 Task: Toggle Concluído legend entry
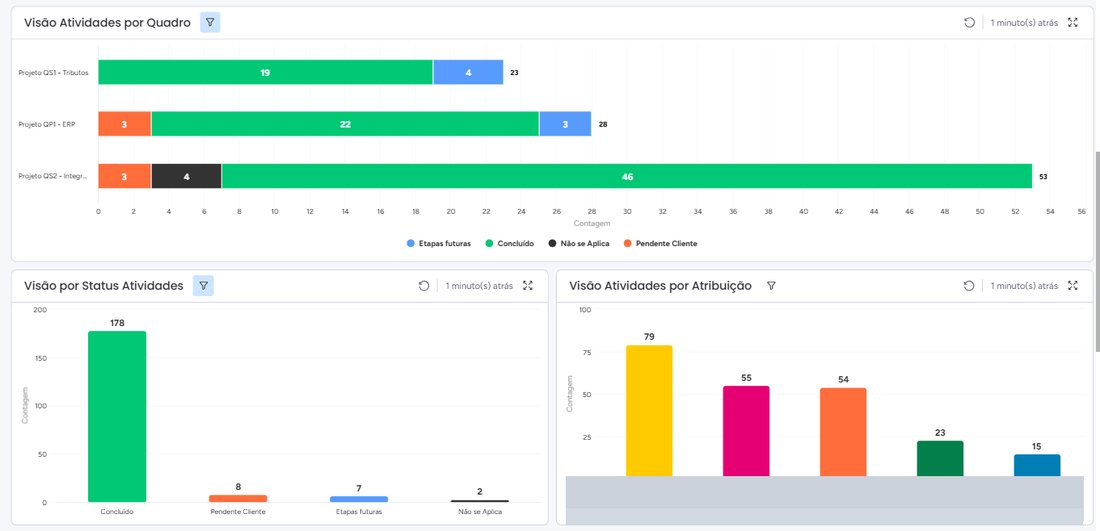tap(509, 243)
